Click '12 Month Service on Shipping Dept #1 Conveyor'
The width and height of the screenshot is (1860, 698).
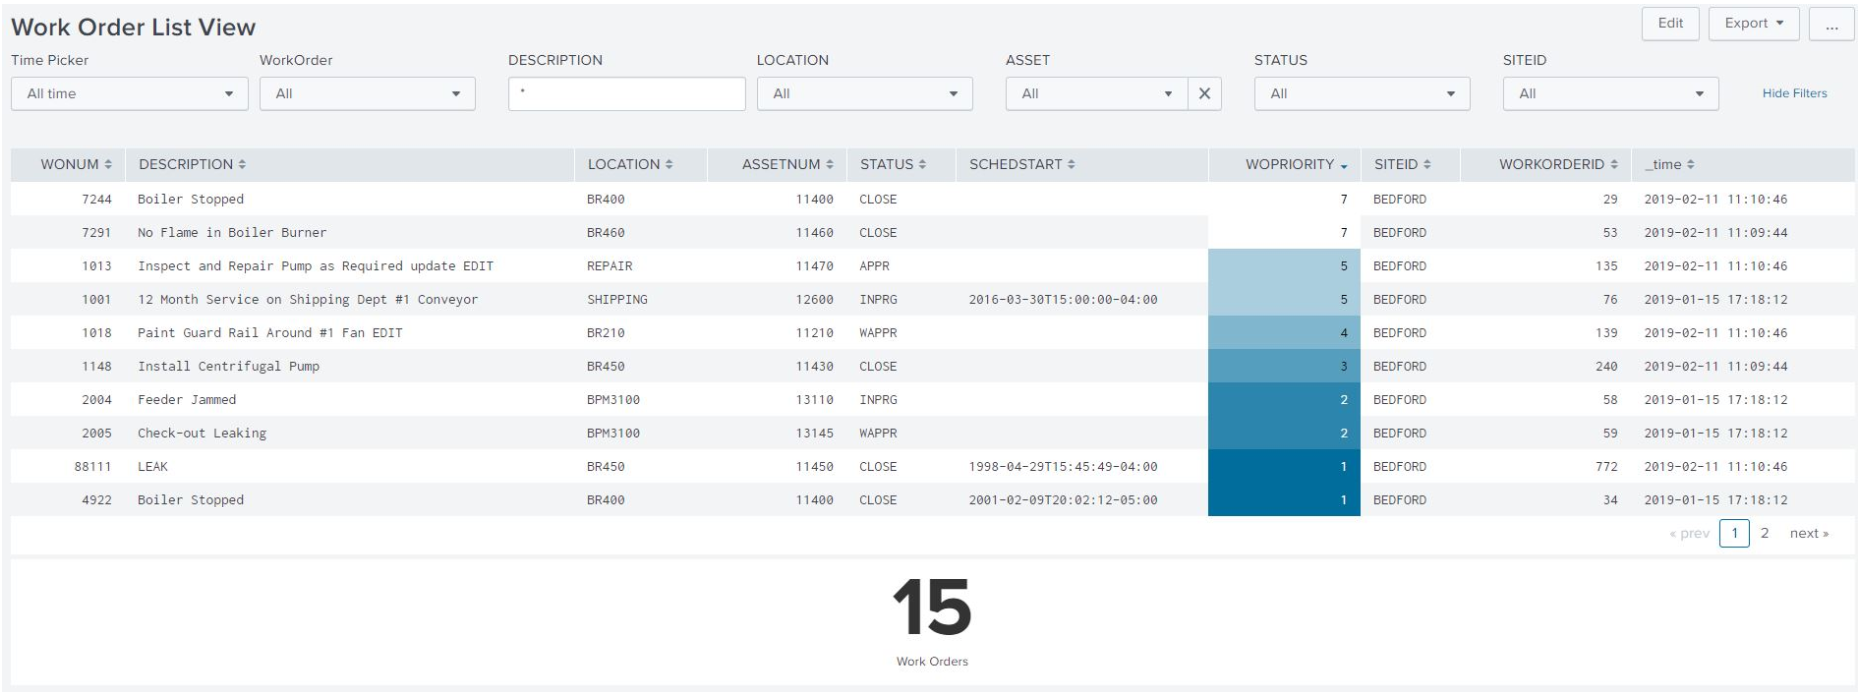click(x=307, y=299)
